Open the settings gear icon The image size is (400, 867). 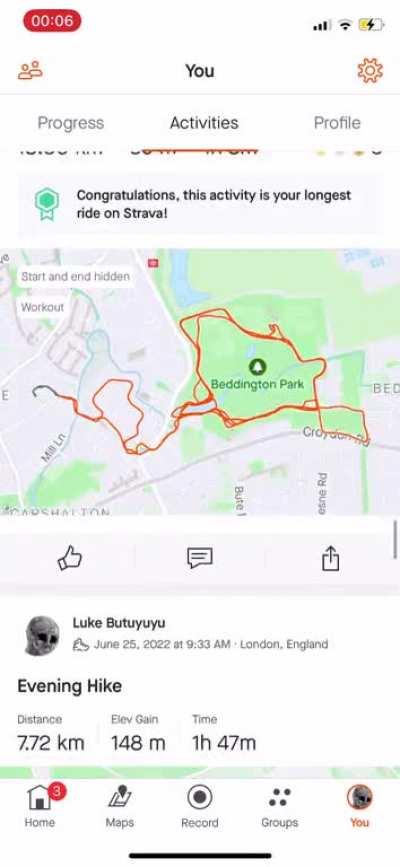[370, 71]
